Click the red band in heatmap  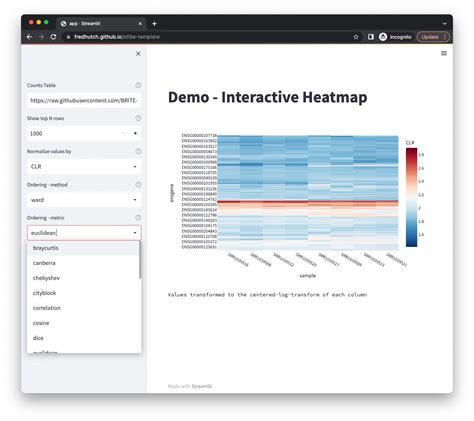[308, 202]
